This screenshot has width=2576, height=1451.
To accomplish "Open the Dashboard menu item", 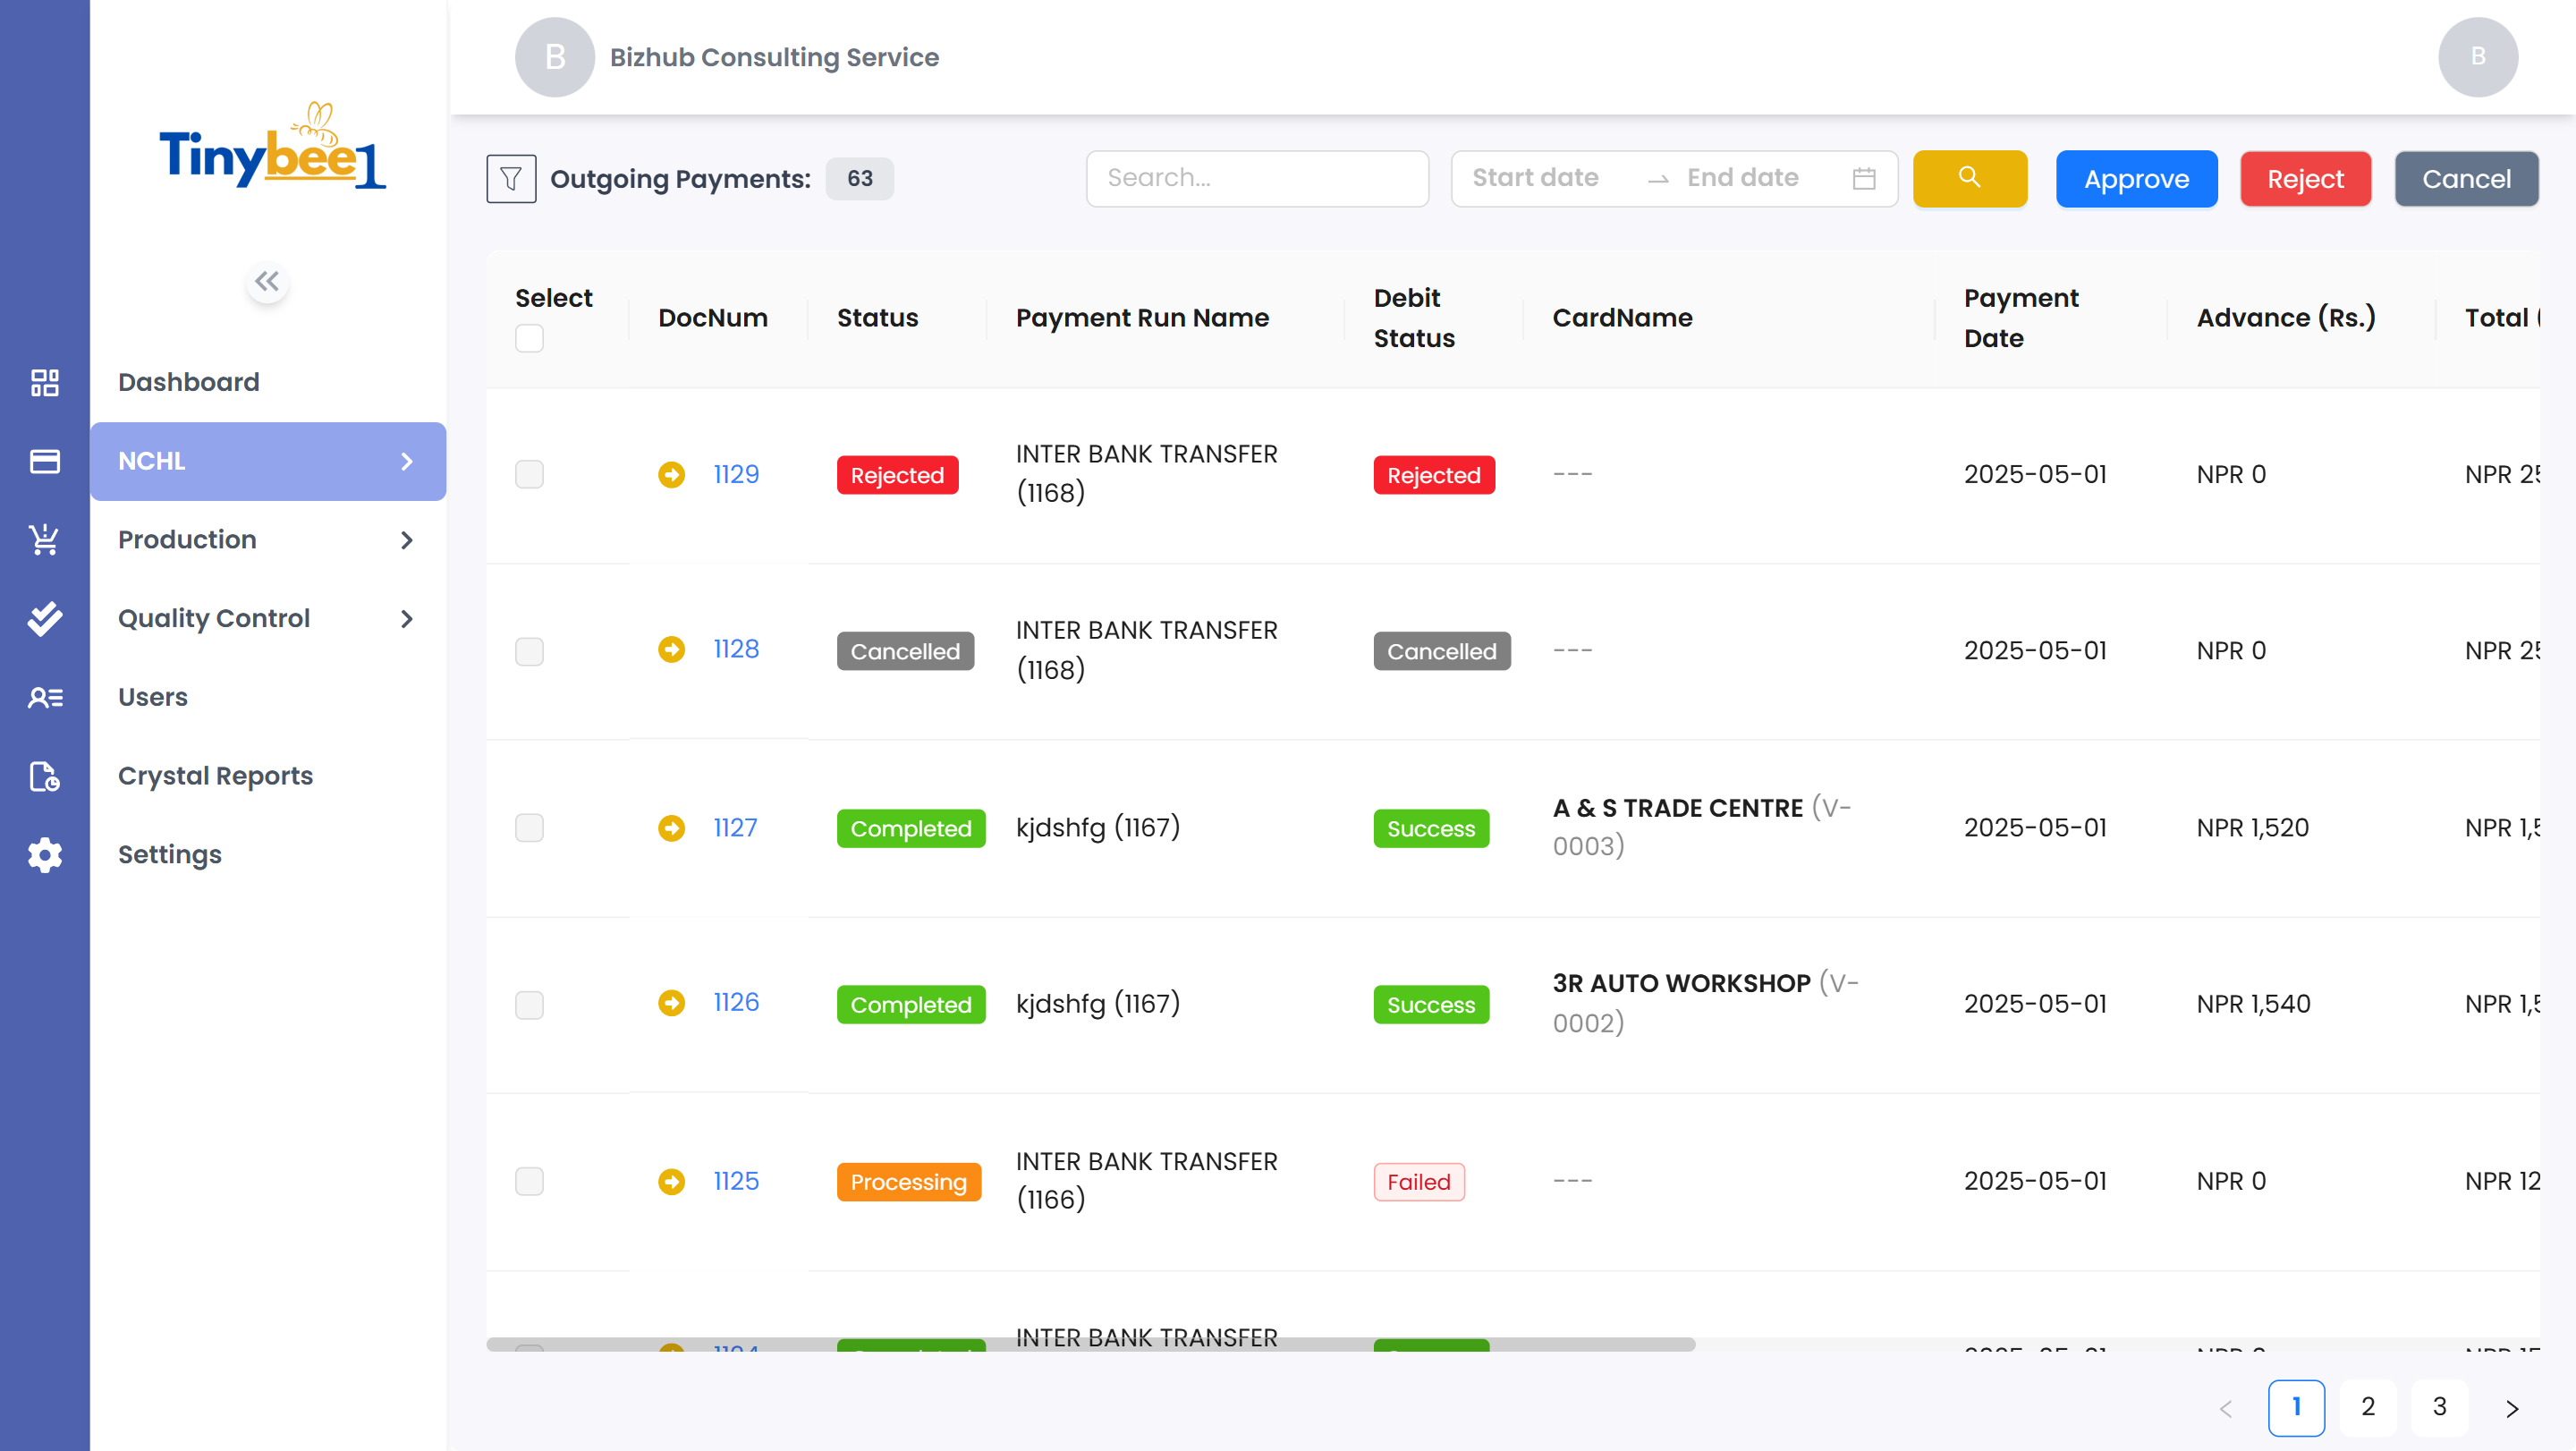I will point(268,382).
